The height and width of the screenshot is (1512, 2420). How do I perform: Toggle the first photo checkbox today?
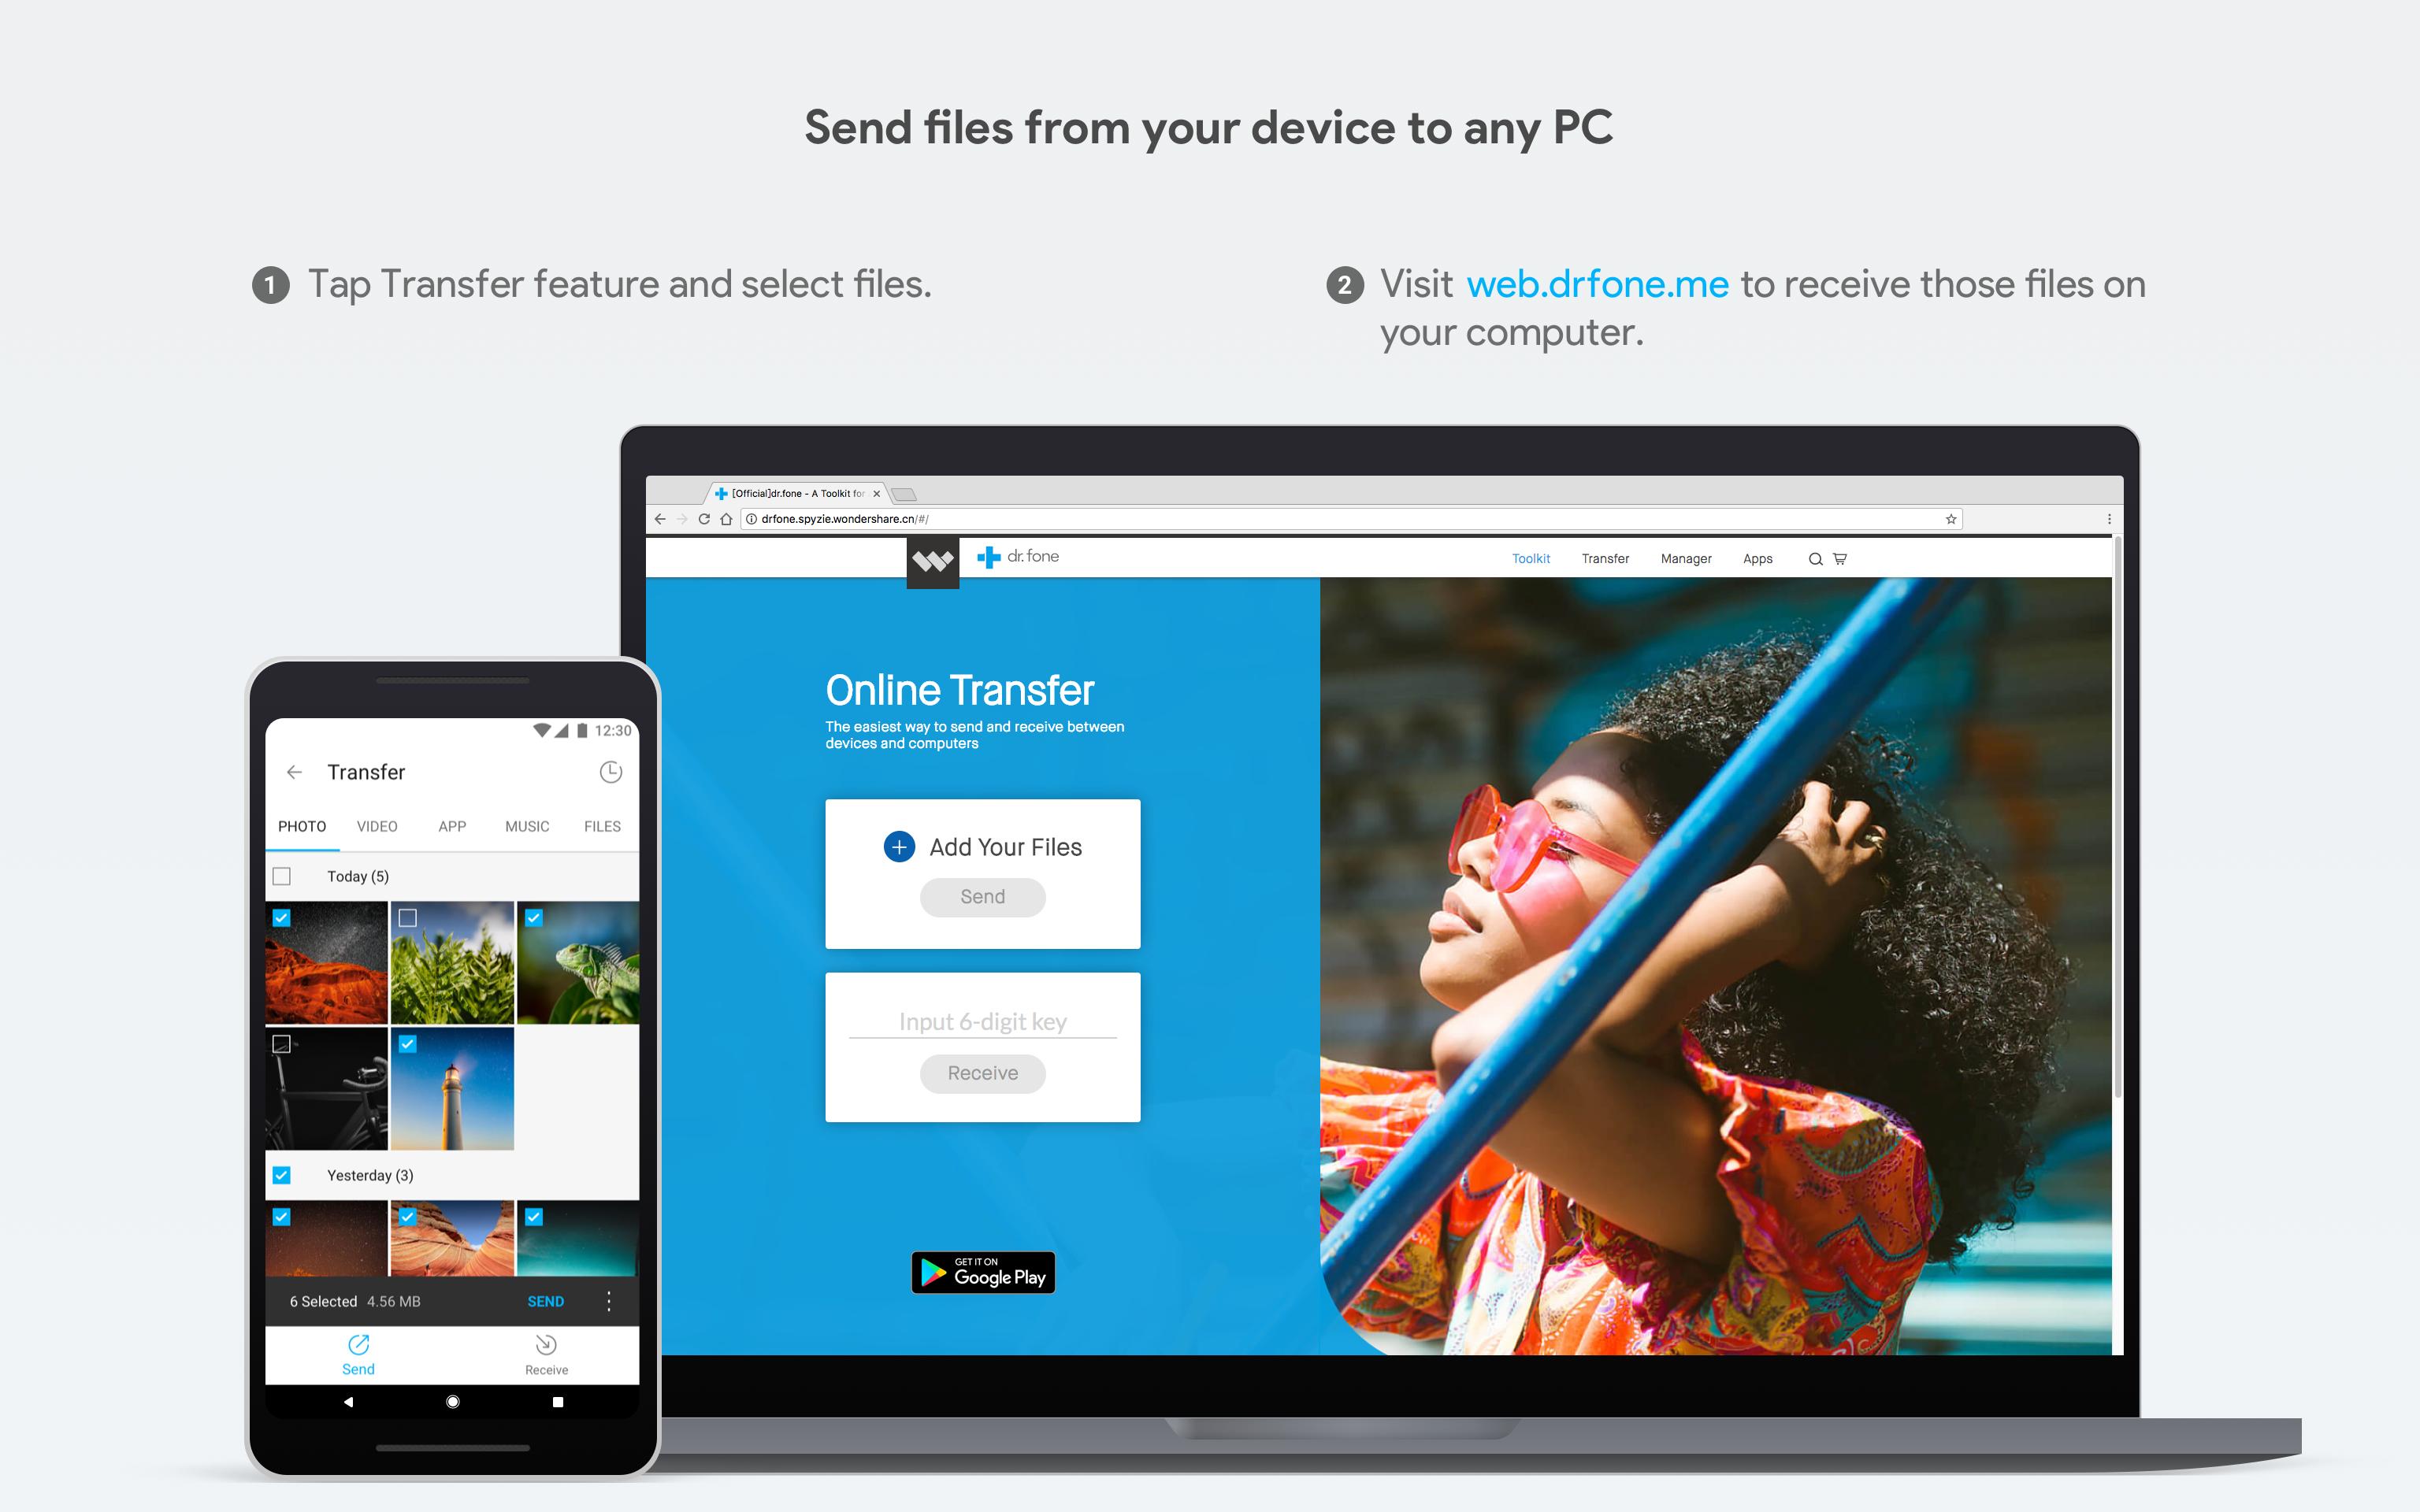tap(284, 914)
